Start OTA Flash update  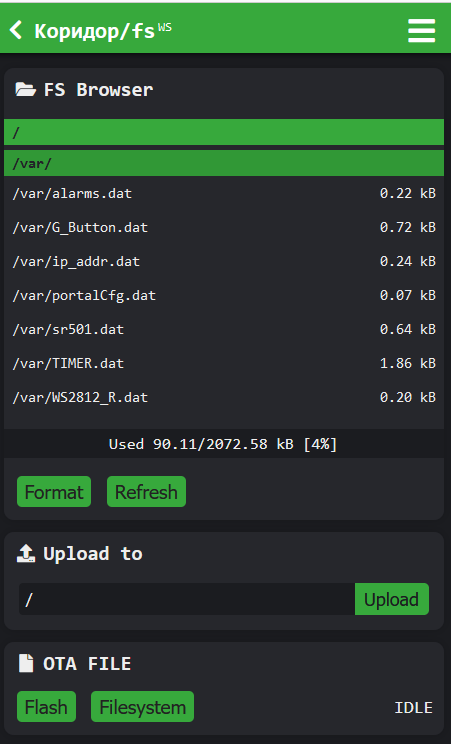(47, 707)
